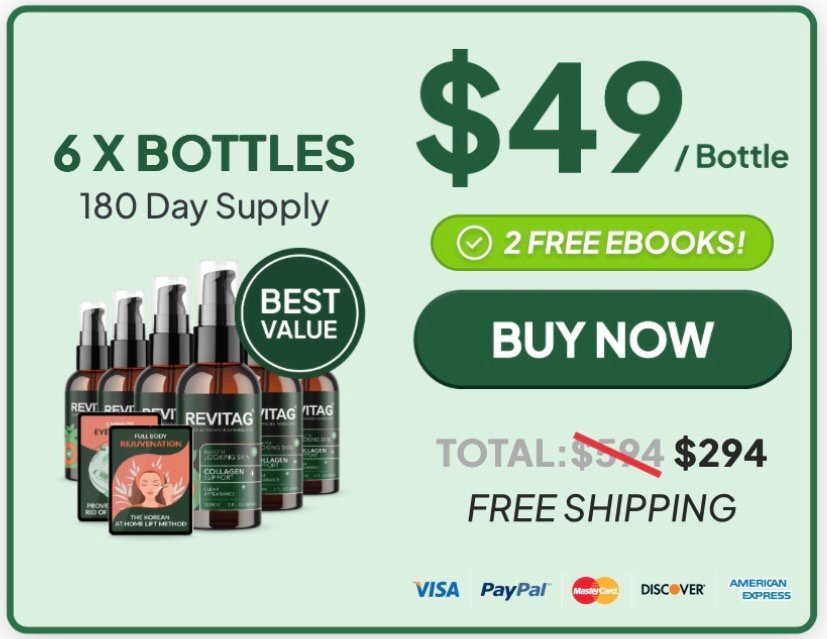Screen dimensions: 827x639
Task: Click the crossed-out $594 price
Action: tap(616, 453)
